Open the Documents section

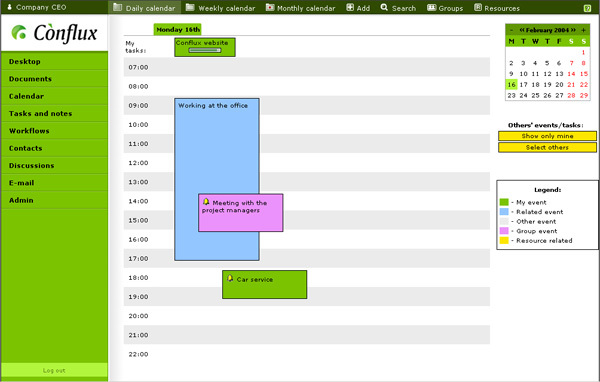54,79
